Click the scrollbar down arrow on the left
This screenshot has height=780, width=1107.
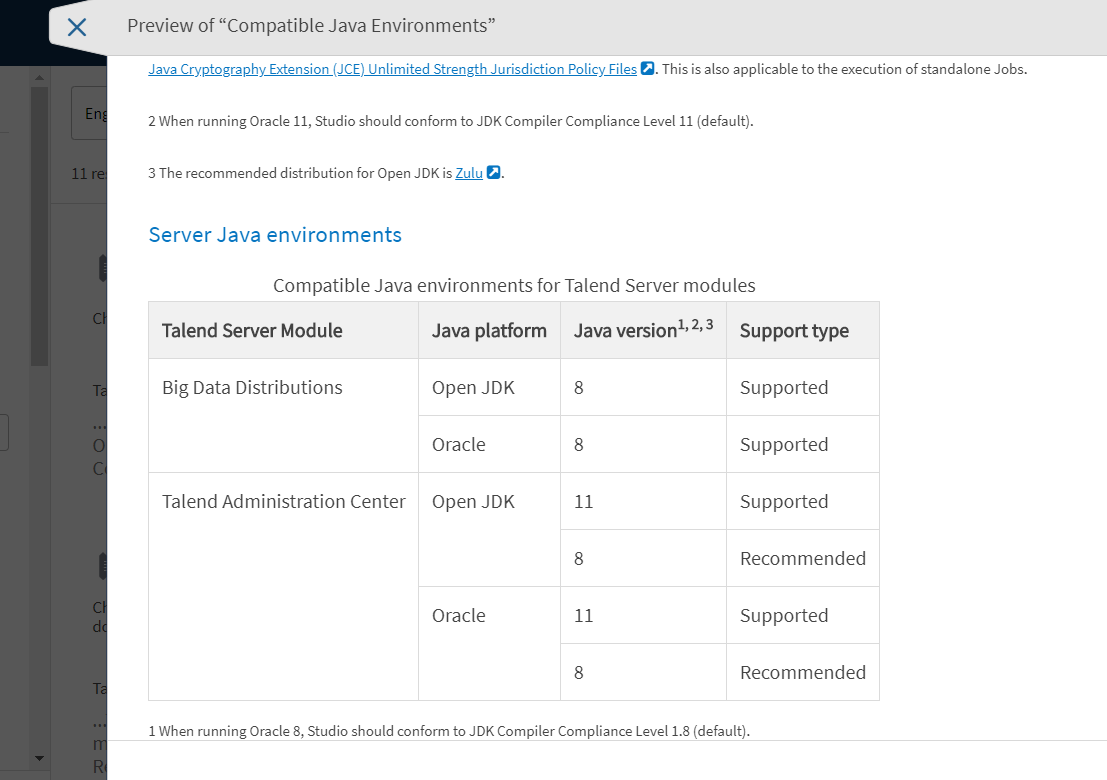39,758
